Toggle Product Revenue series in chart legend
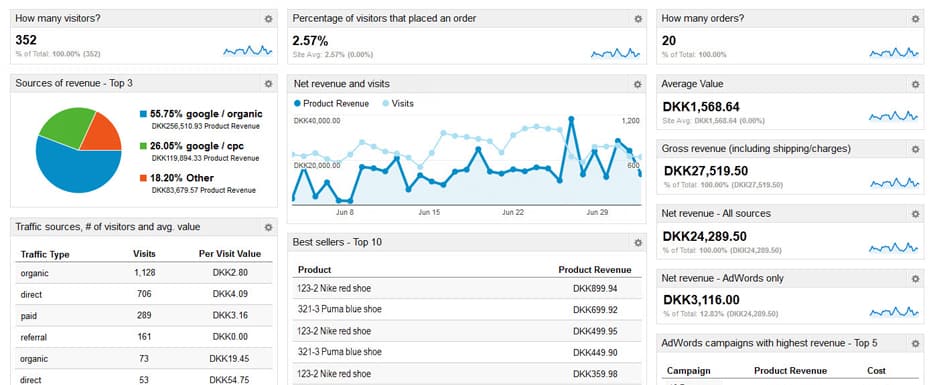The image size is (933, 385). point(331,104)
